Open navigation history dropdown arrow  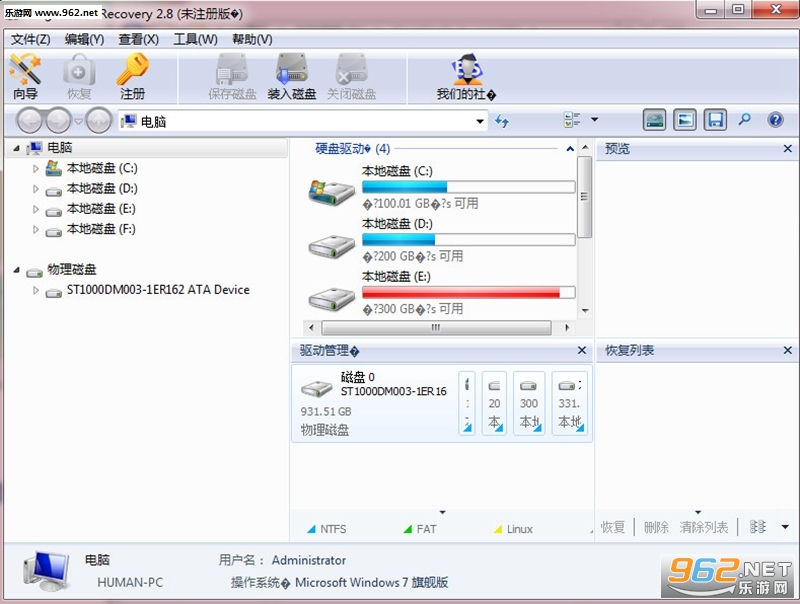coord(78,121)
